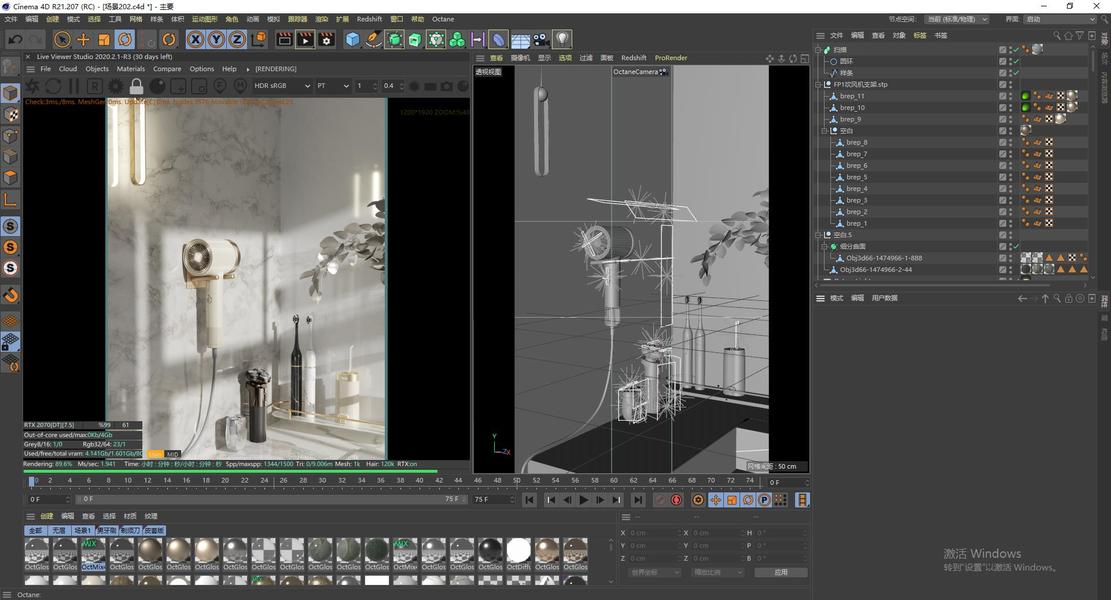Screen dimensions: 1111x600
Task: Open the HDR sRGB dropdown
Action: [x=280, y=86]
